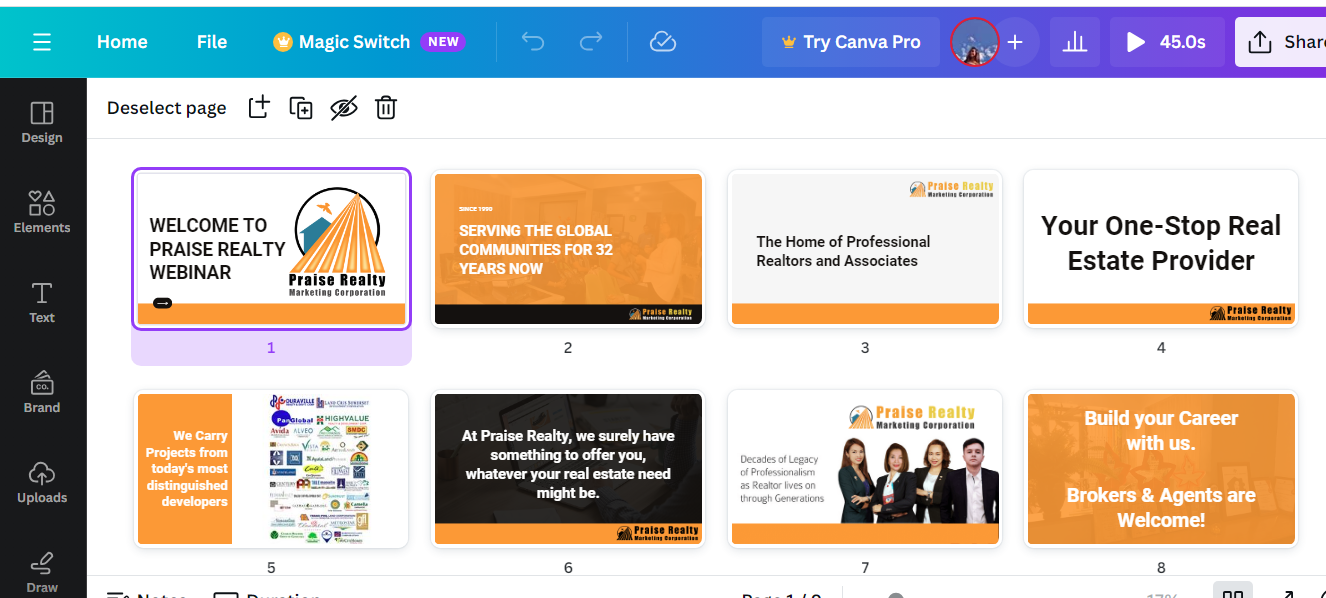The height and width of the screenshot is (598, 1326).
Task: Open the Design panel
Action: [x=42, y=122]
